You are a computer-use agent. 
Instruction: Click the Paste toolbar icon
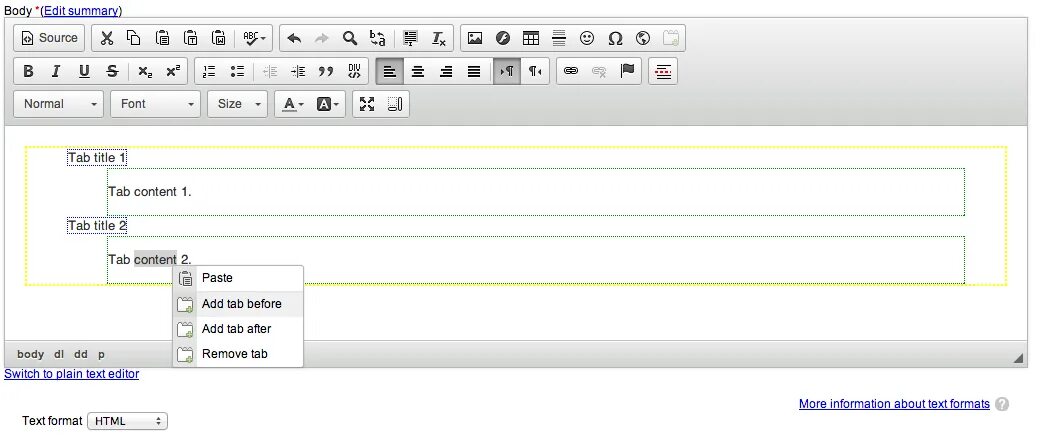tap(162, 38)
